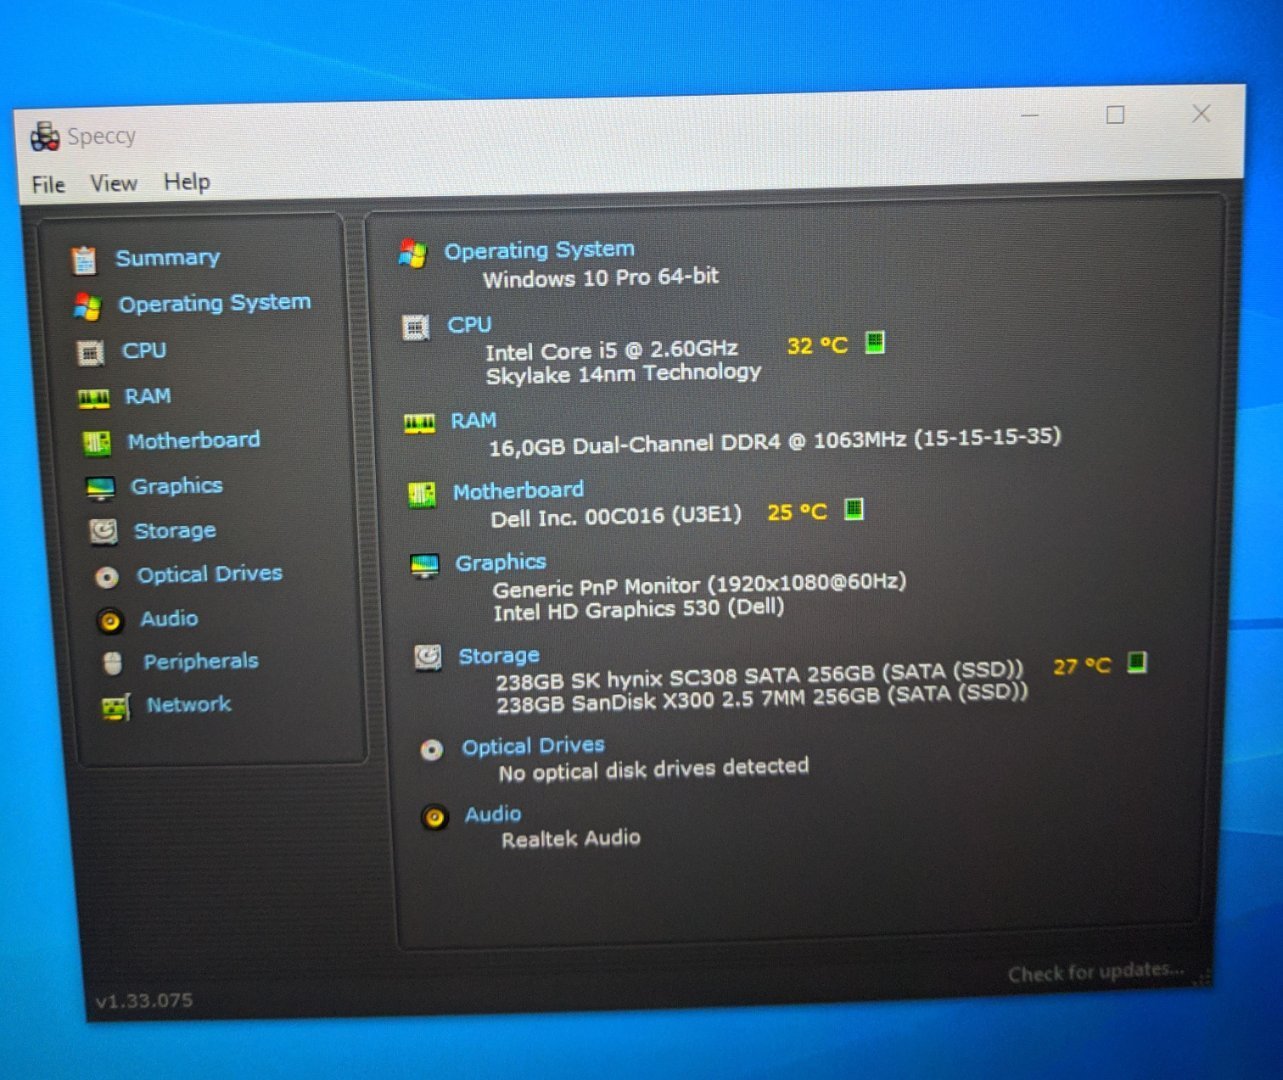Click the SanDisk X300 drive line

coord(762,699)
